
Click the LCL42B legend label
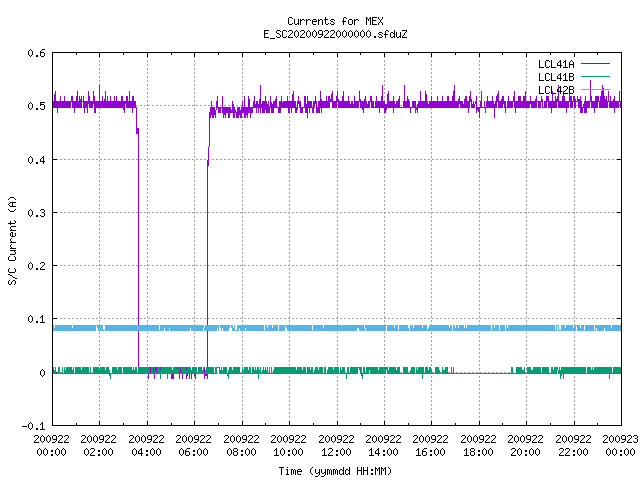(x=556, y=90)
